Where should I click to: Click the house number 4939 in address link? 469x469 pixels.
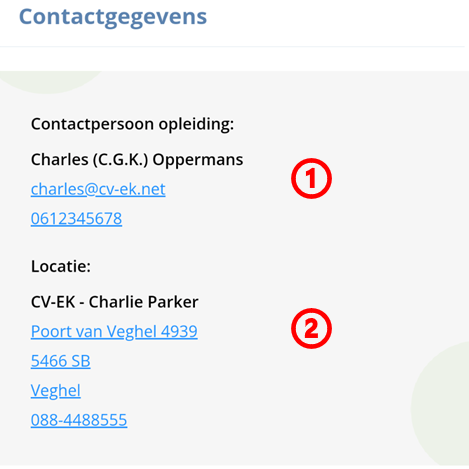click(x=179, y=331)
